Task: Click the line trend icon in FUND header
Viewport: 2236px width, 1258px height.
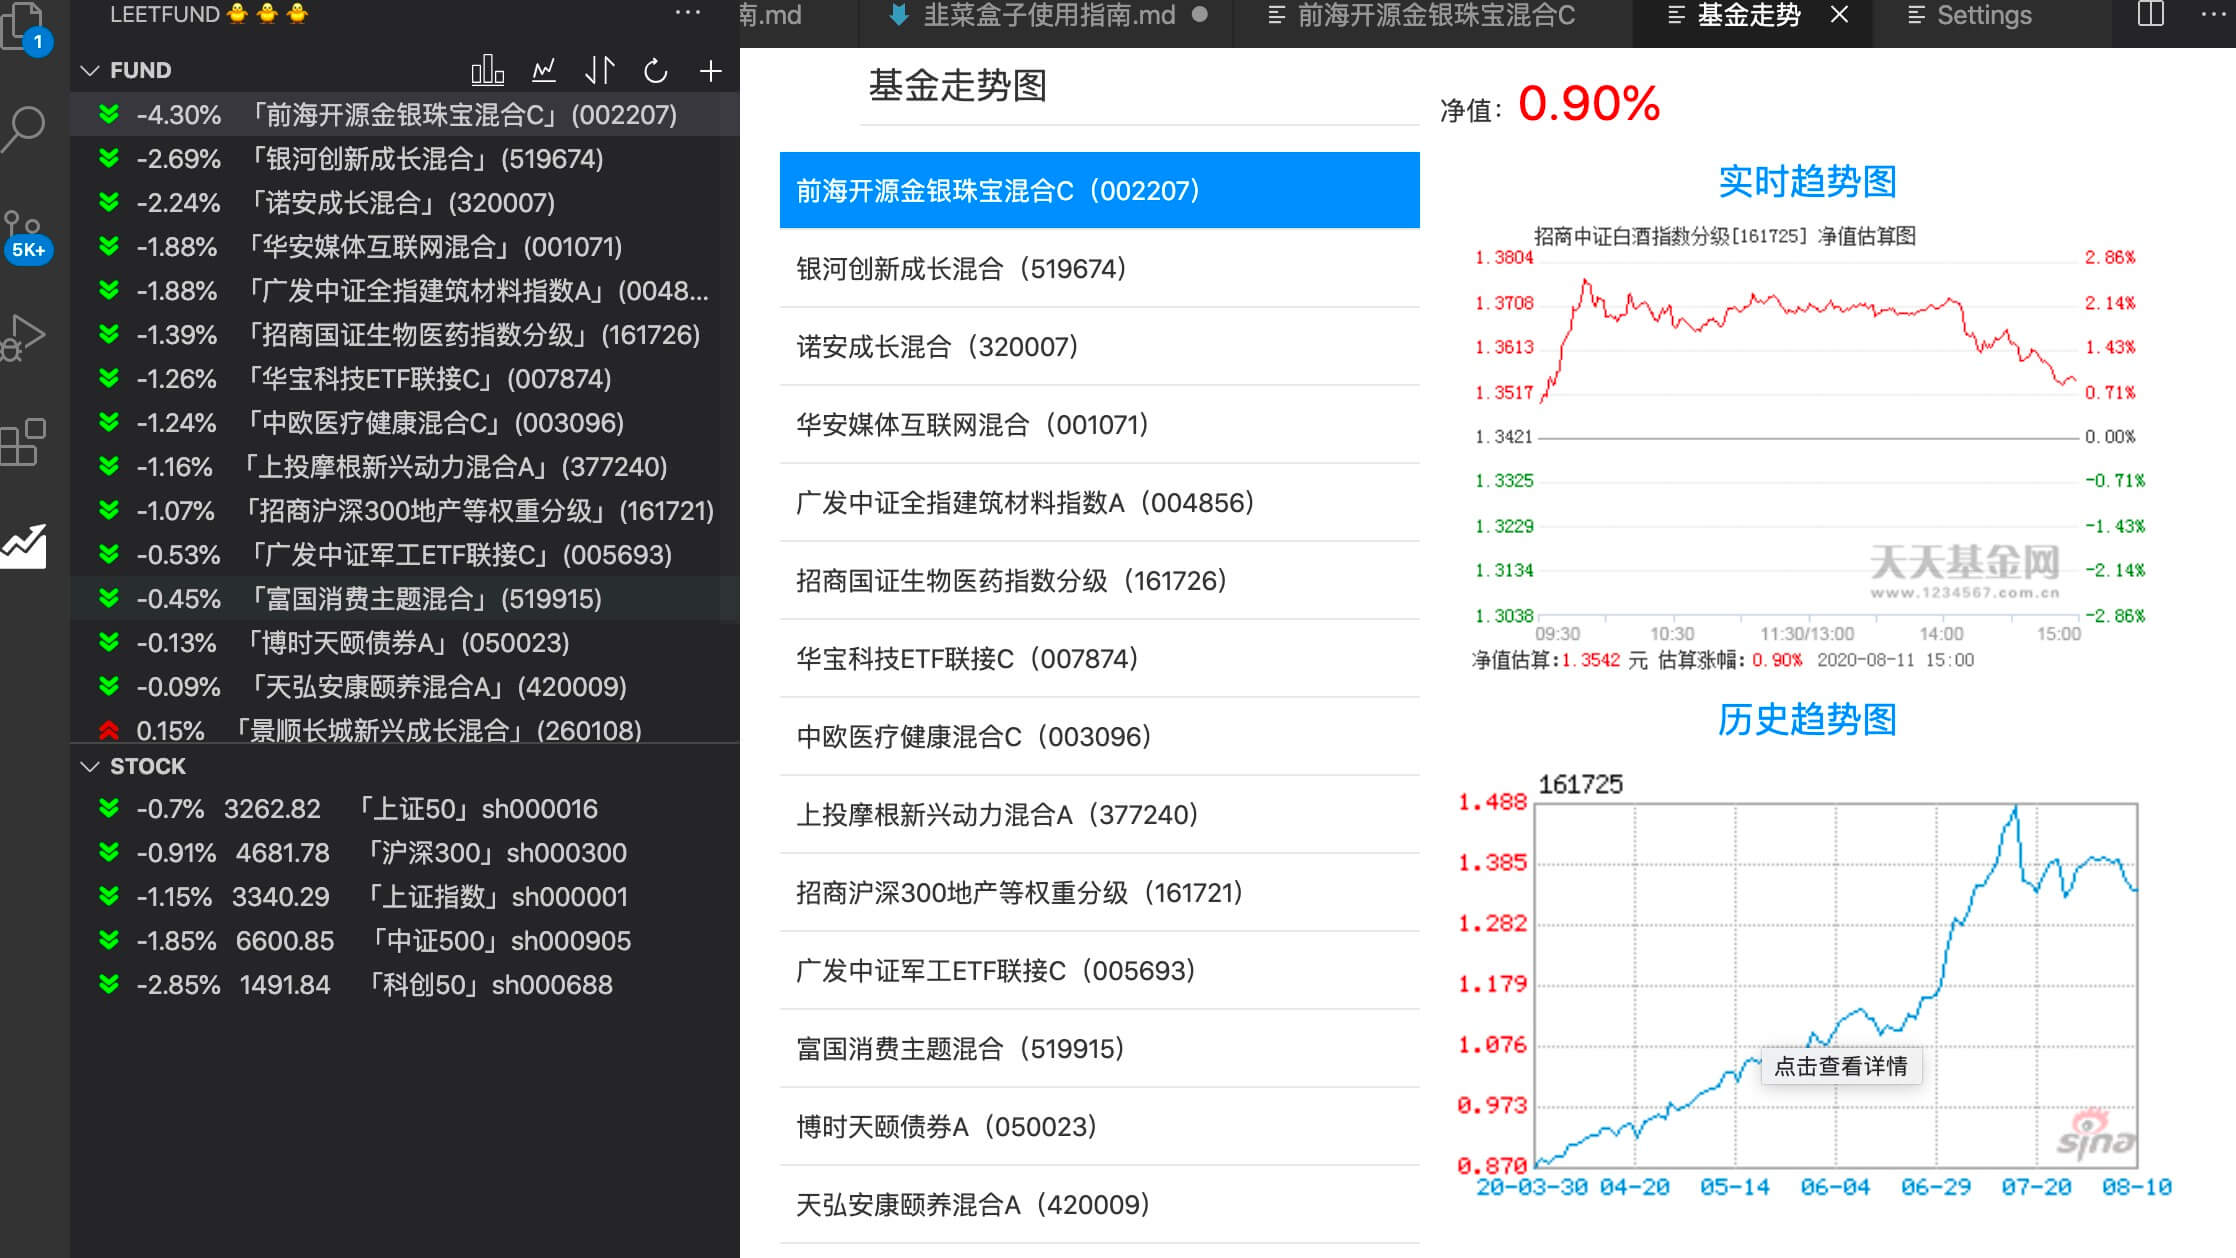Action: (x=544, y=71)
